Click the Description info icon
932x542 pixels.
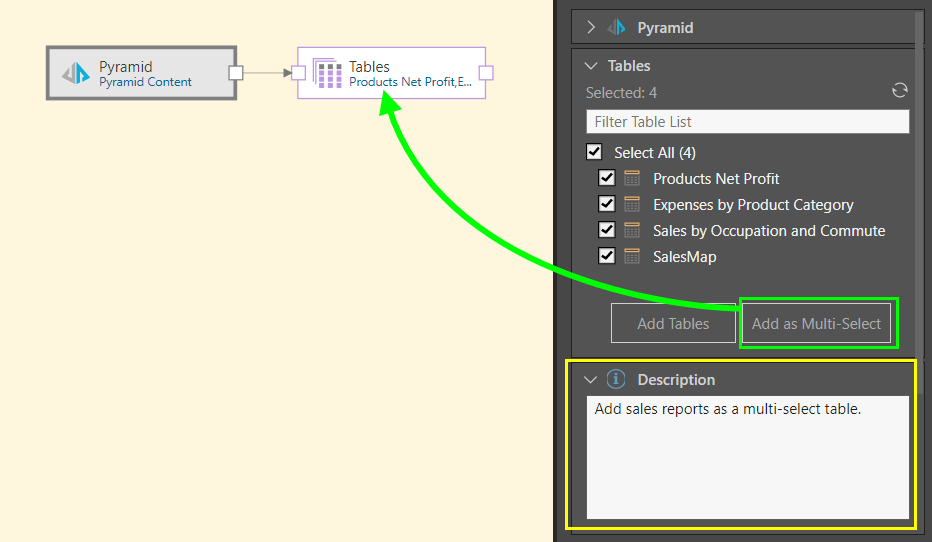tap(617, 380)
